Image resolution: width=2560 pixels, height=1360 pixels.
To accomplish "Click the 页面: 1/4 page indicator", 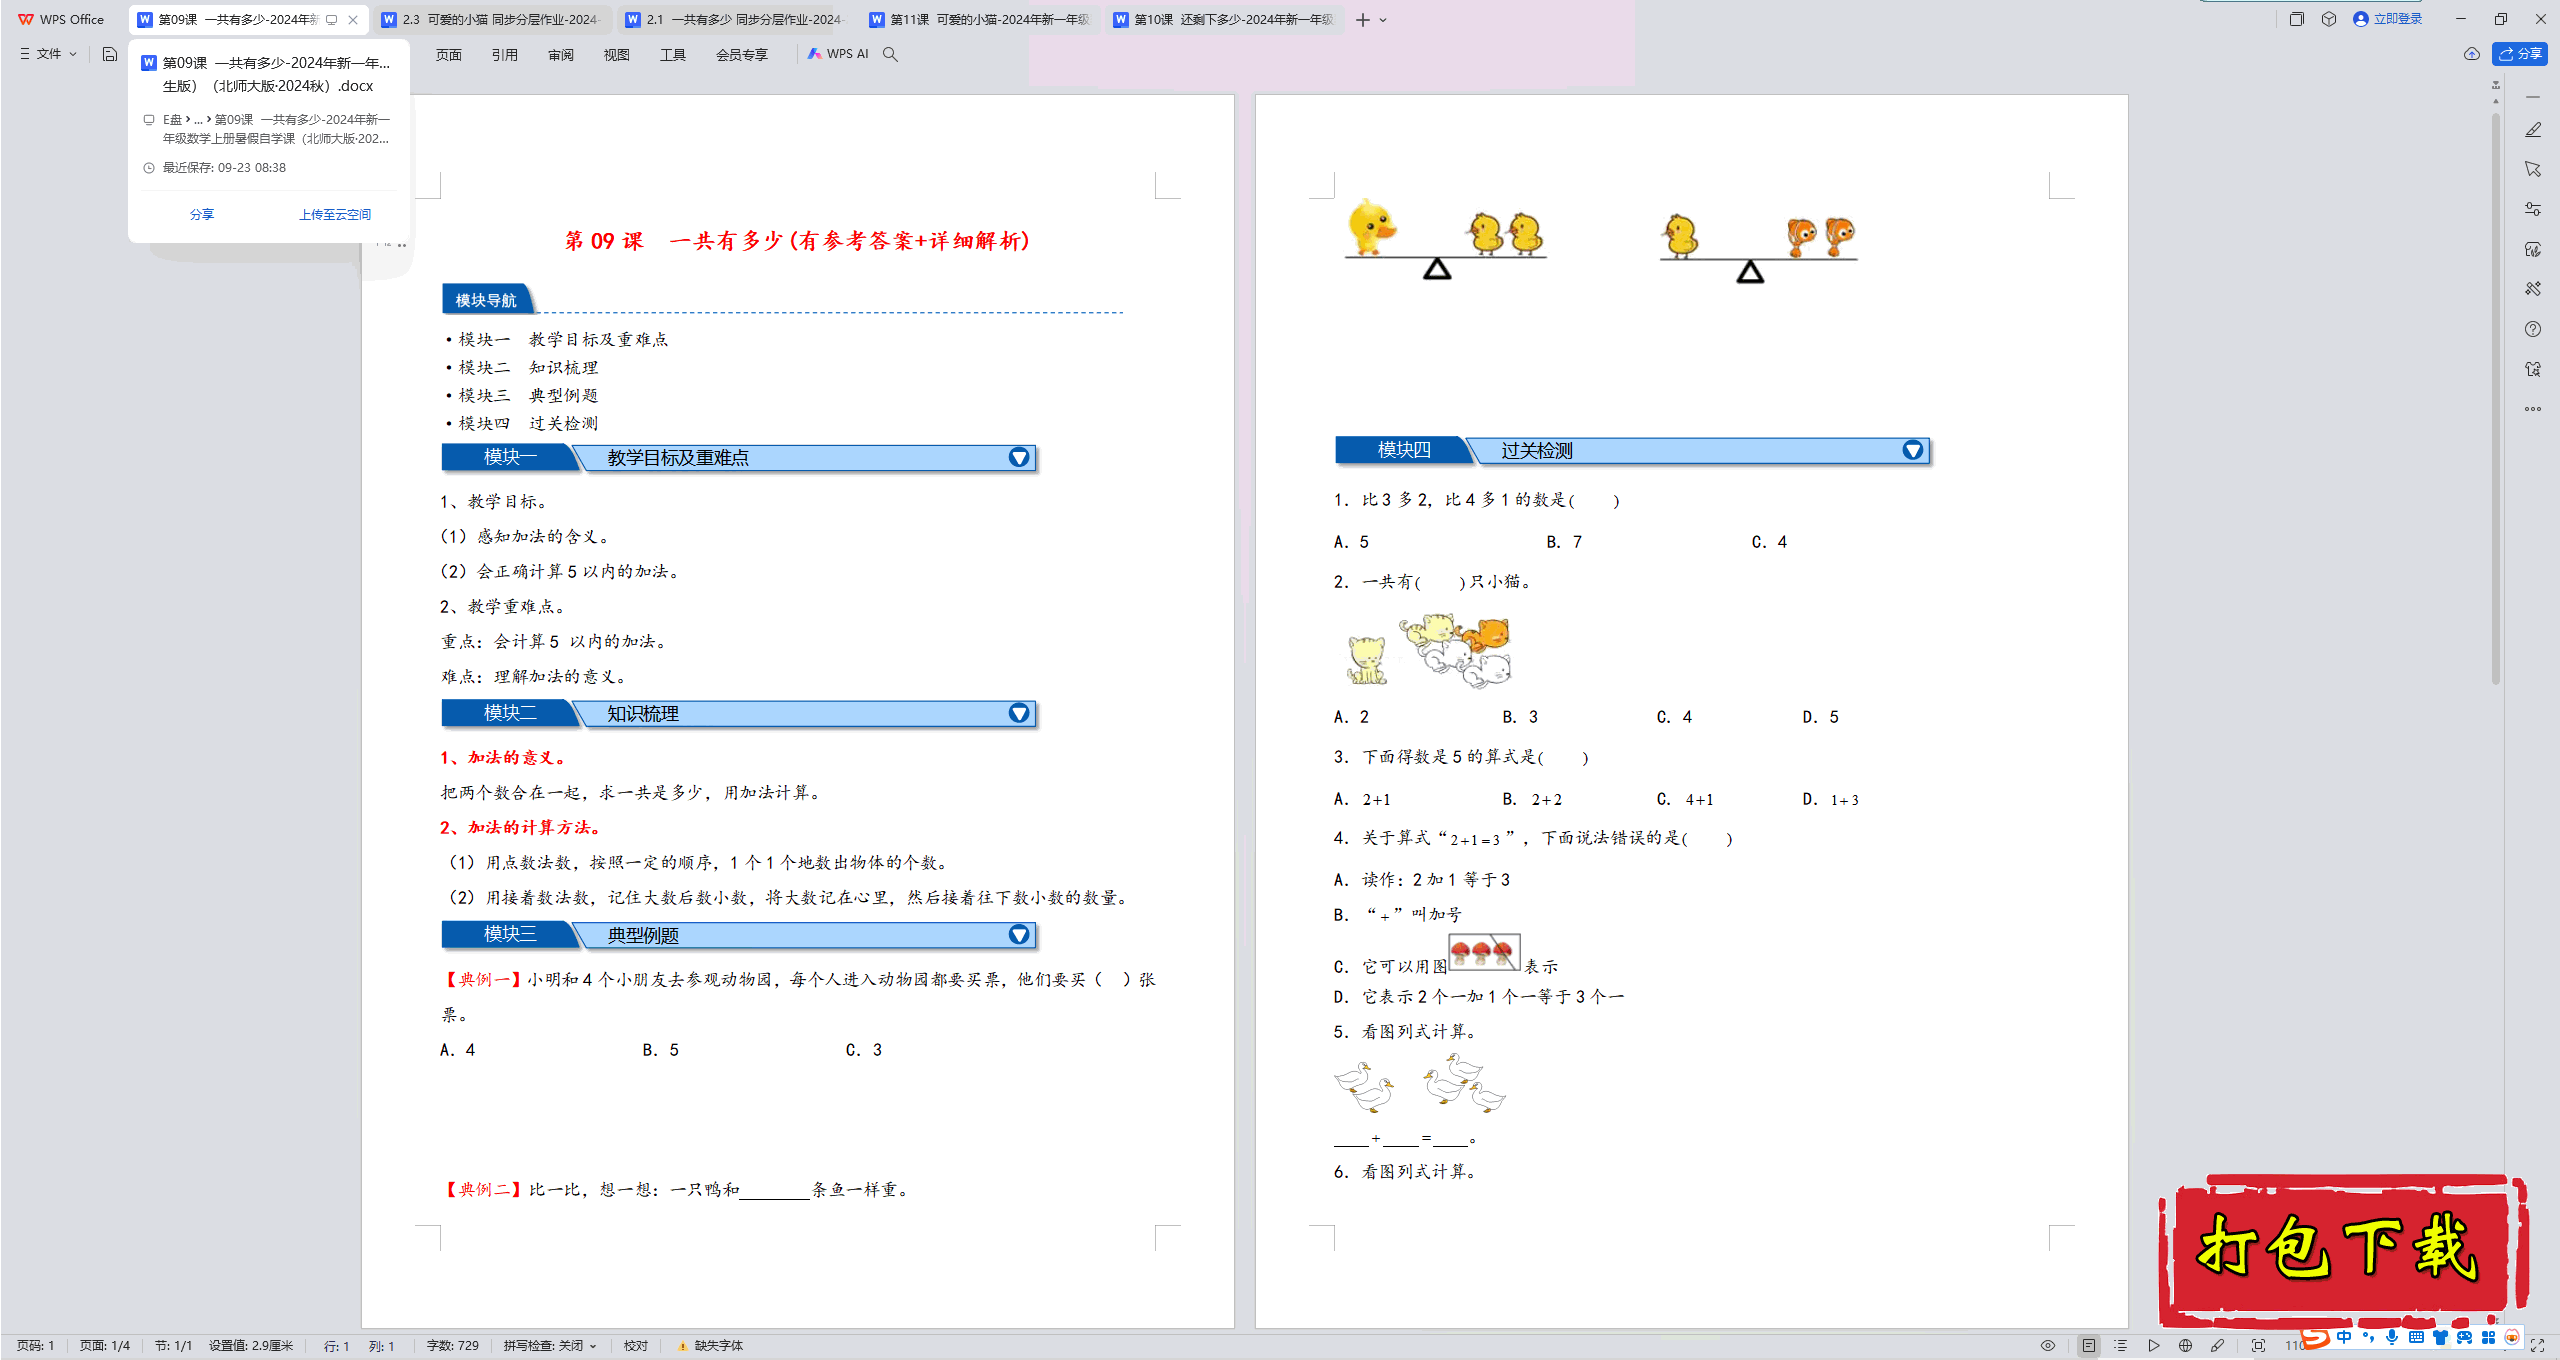I will 105,1346.
